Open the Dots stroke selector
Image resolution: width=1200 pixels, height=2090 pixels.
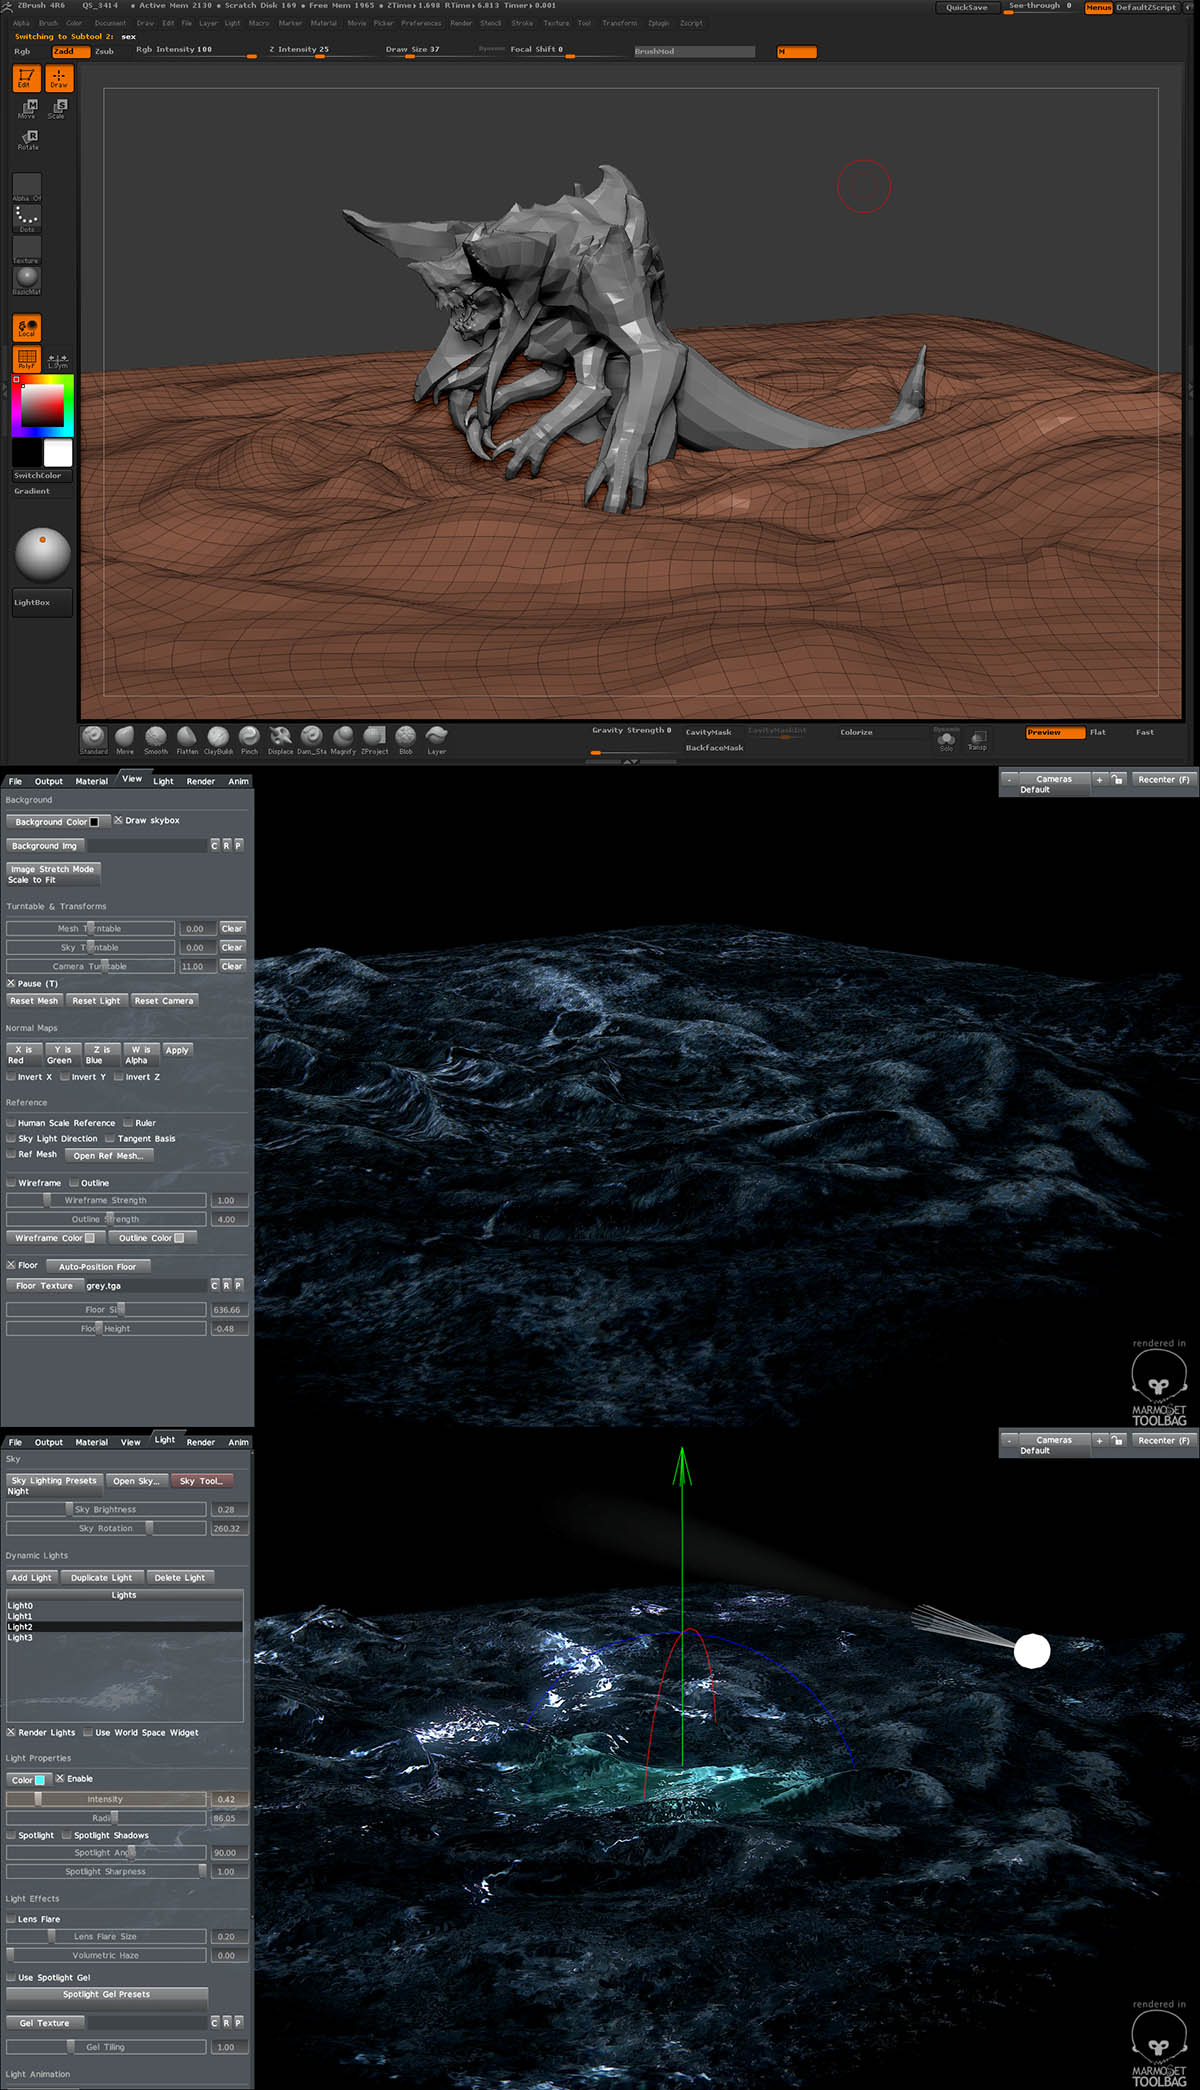27,219
